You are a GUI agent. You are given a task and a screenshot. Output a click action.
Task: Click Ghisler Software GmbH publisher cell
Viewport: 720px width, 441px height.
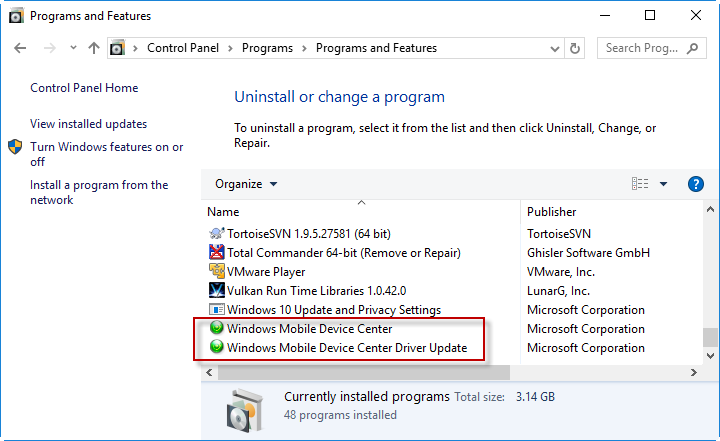click(588, 253)
